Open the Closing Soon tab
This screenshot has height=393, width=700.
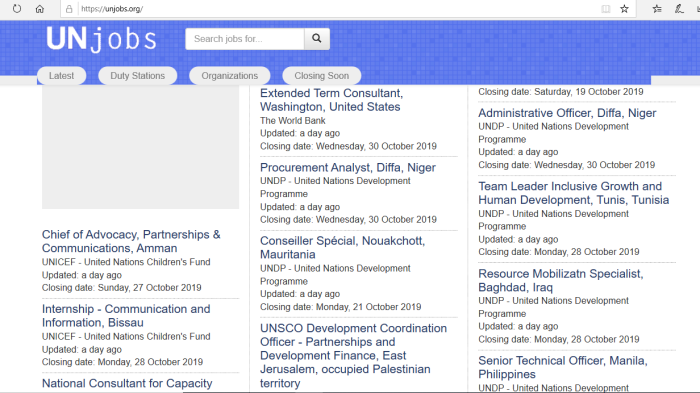(x=321, y=75)
